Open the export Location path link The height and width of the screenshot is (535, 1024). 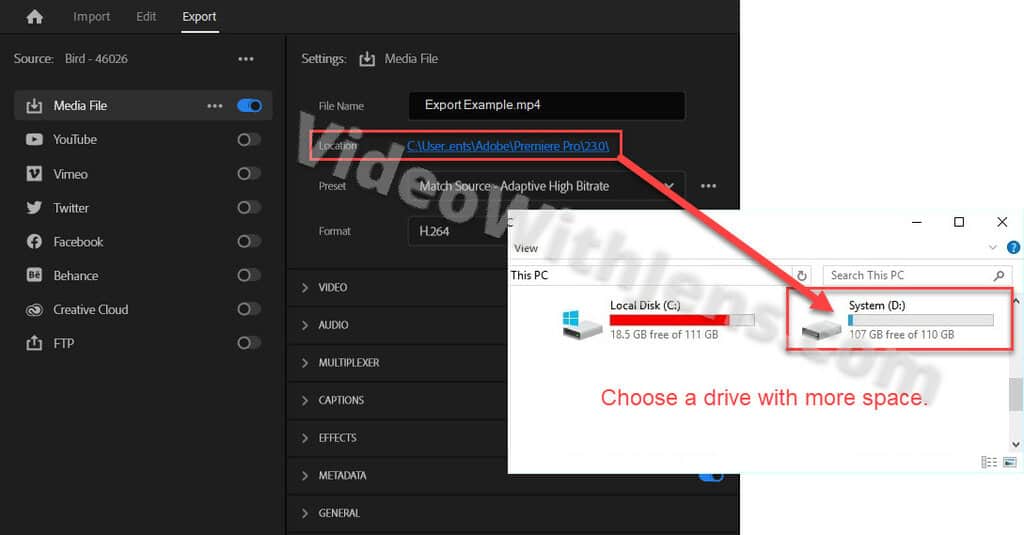[508, 146]
